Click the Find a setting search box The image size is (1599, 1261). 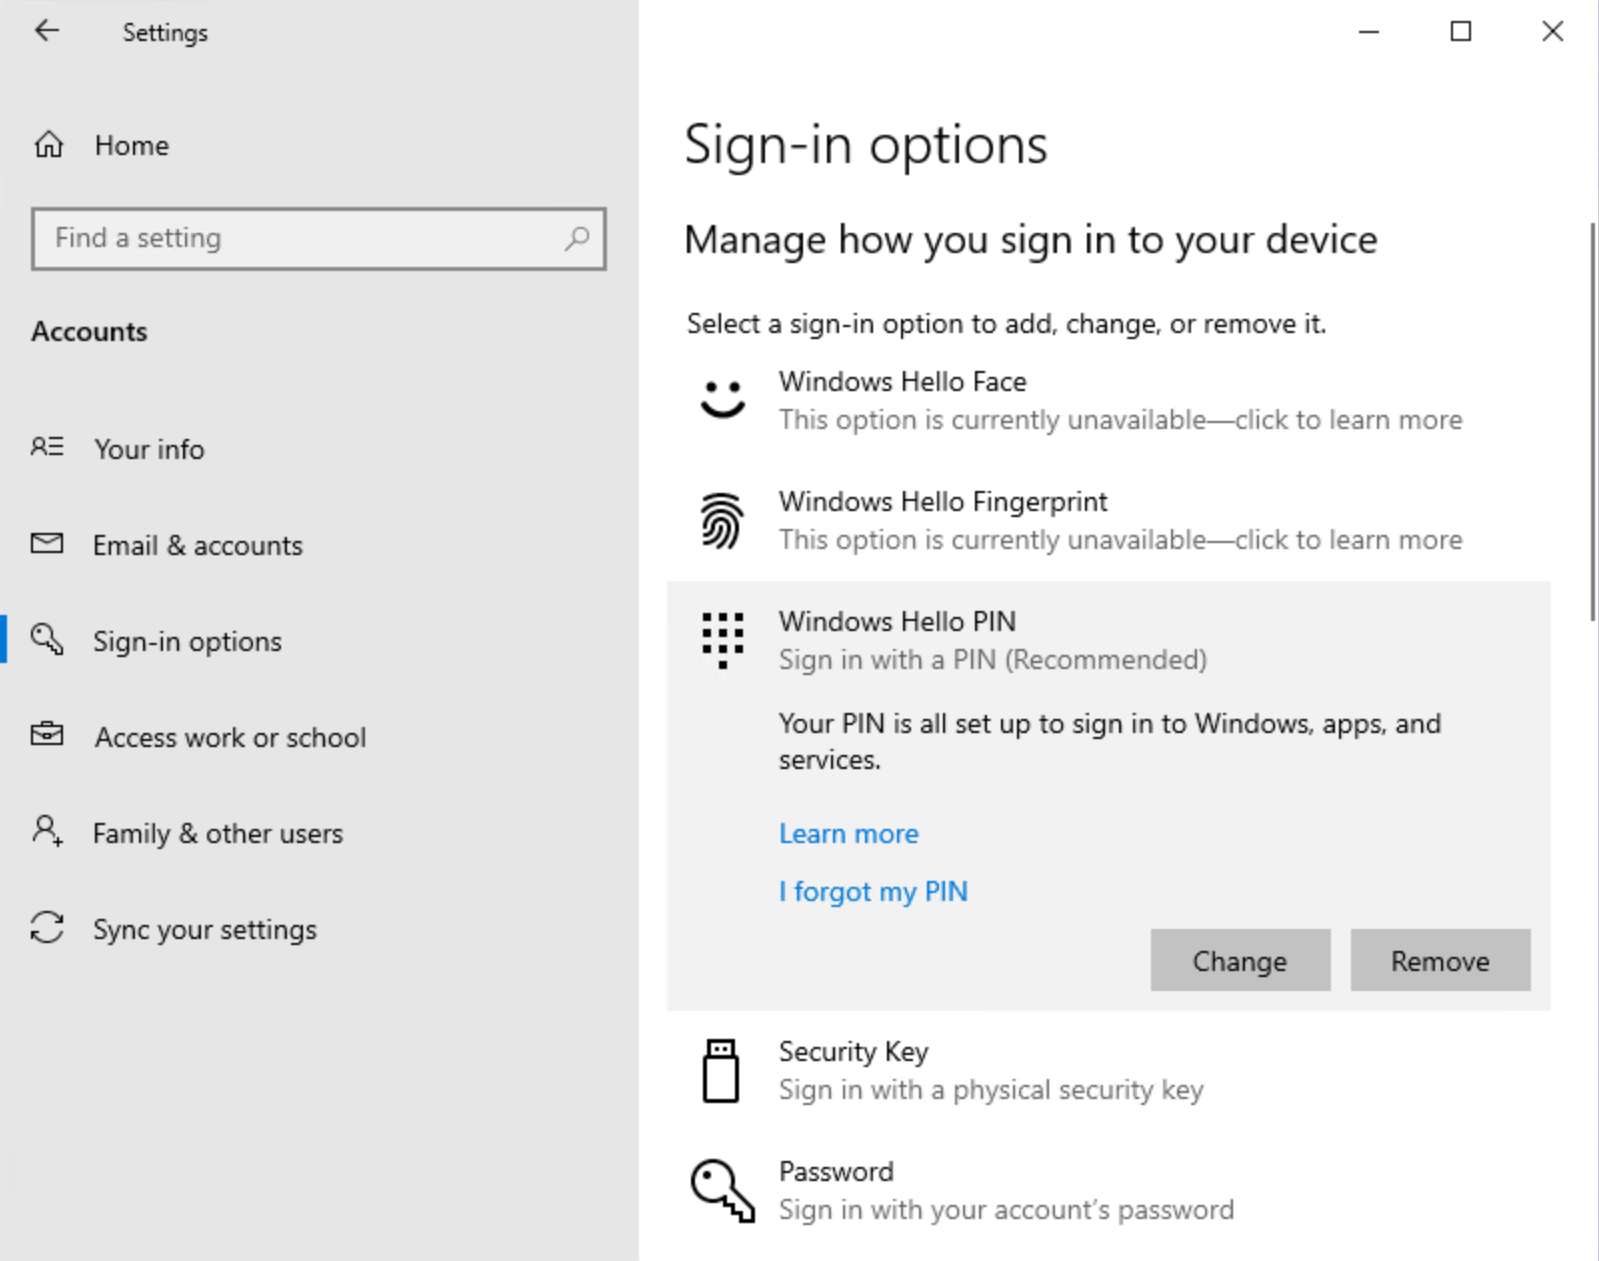[319, 238]
